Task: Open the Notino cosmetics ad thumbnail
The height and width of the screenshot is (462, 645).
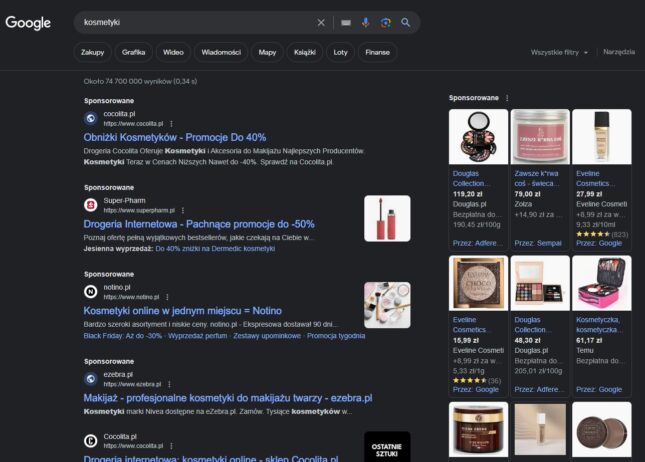Action: click(x=387, y=305)
